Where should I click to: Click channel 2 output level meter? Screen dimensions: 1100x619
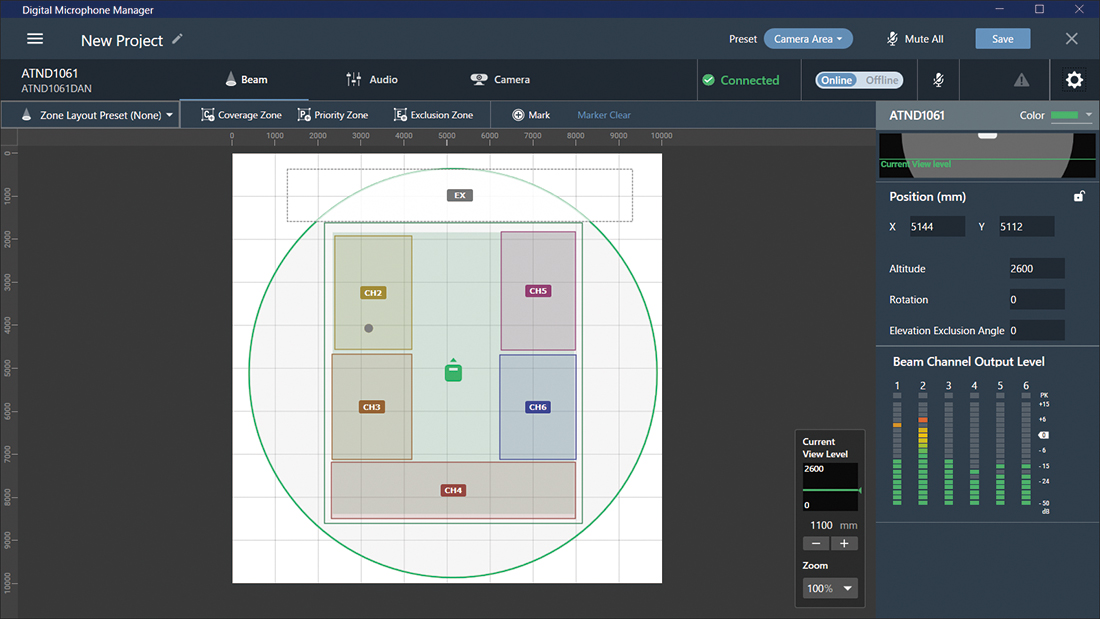click(923, 449)
